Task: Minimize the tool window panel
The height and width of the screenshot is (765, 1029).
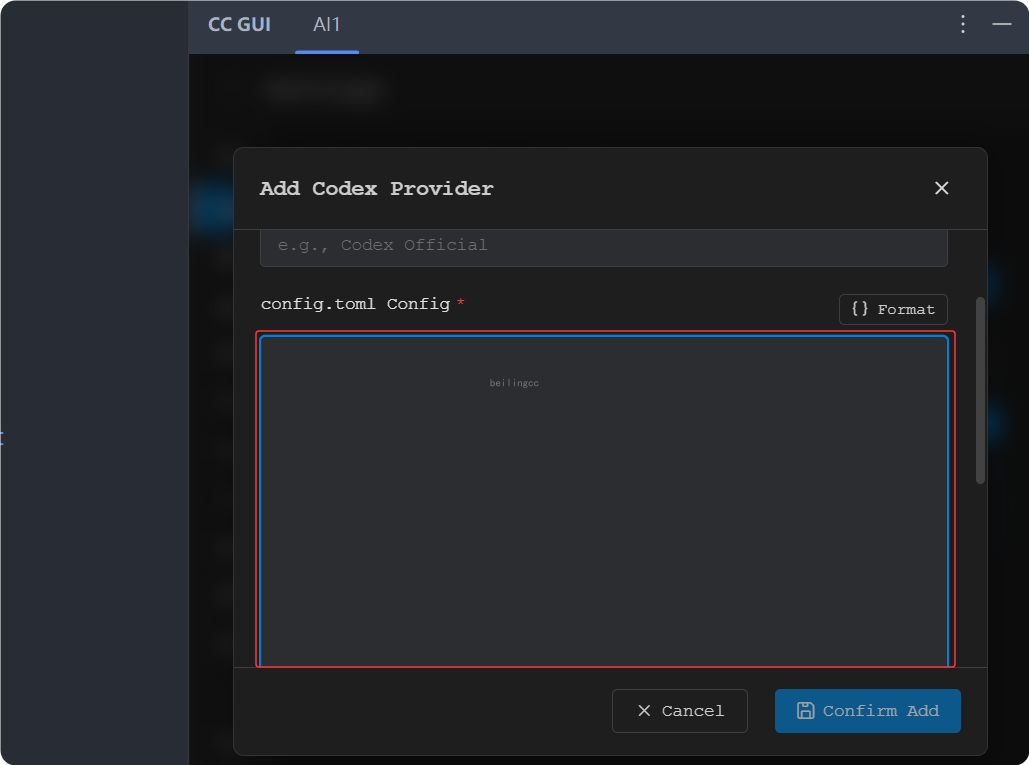Action: (1001, 24)
